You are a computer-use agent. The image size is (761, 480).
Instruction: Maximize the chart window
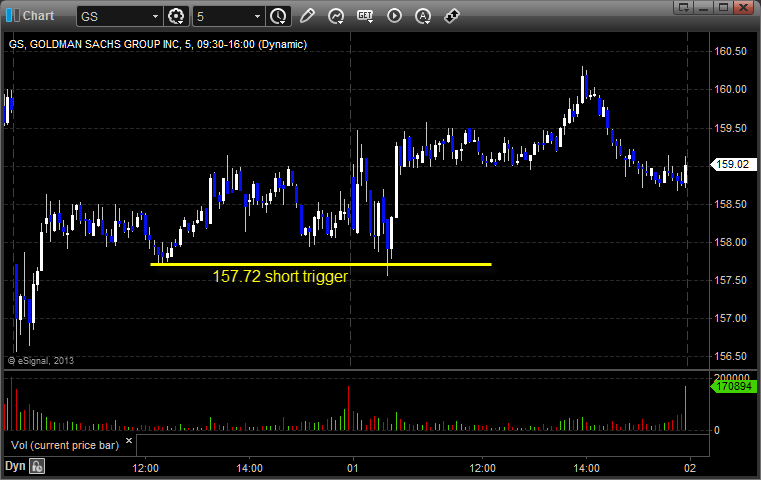(723, 7)
